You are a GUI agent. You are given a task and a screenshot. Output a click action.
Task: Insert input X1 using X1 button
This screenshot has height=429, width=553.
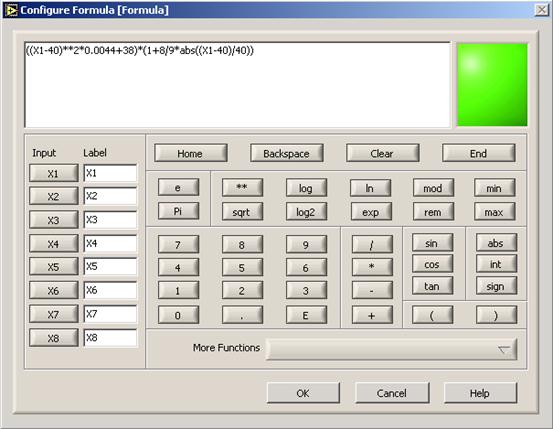tap(54, 173)
